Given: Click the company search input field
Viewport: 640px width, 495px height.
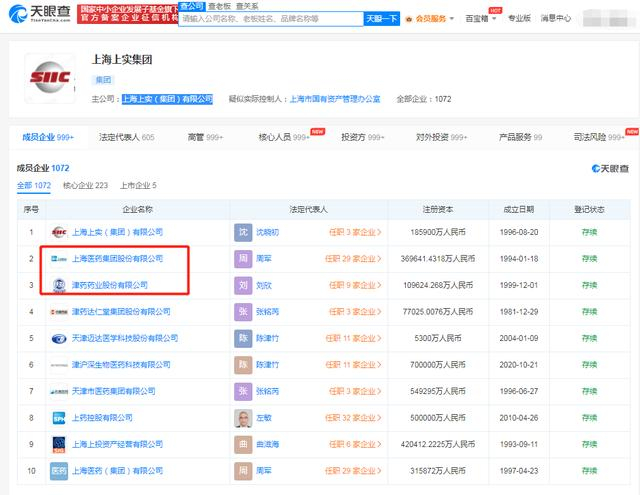Looking at the screenshot, I should (271, 19).
